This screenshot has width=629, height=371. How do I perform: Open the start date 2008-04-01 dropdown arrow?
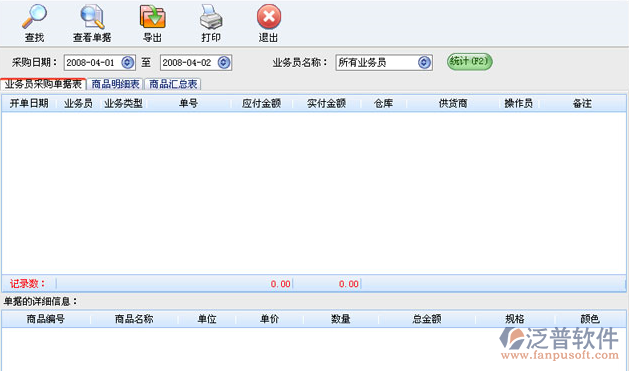click(x=128, y=63)
